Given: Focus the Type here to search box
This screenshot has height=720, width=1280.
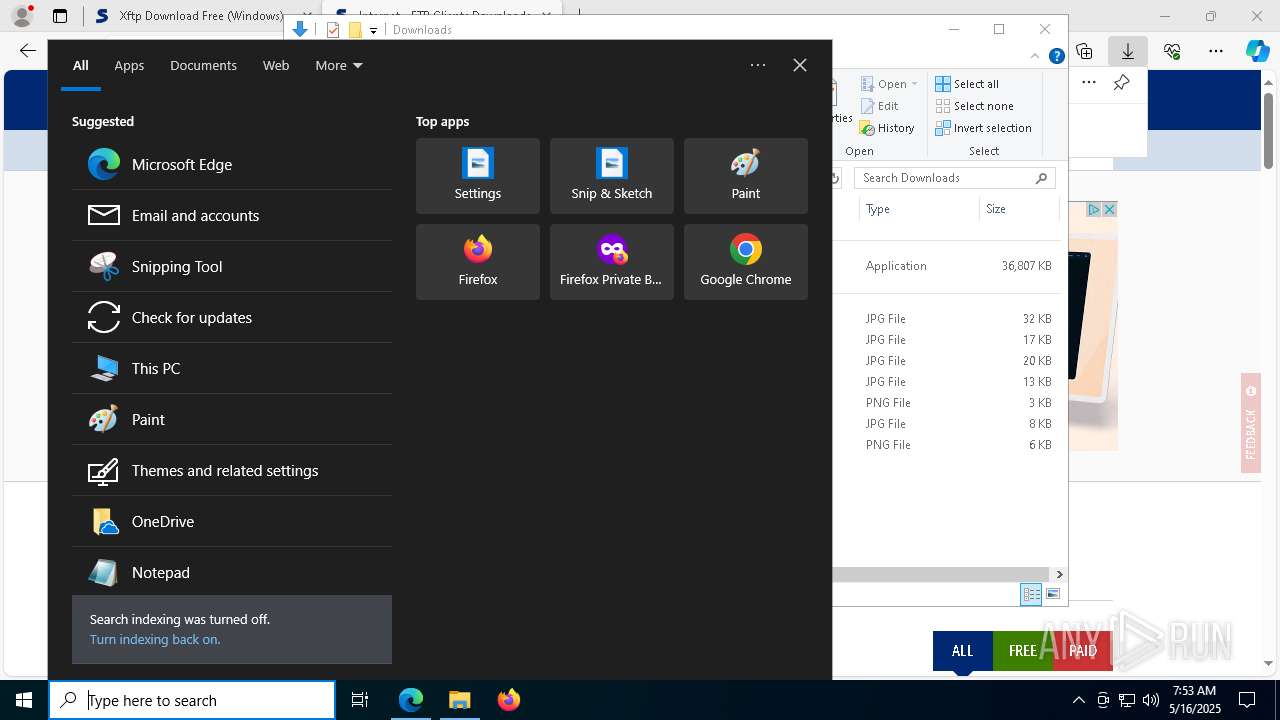Looking at the screenshot, I should tap(192, 700).
